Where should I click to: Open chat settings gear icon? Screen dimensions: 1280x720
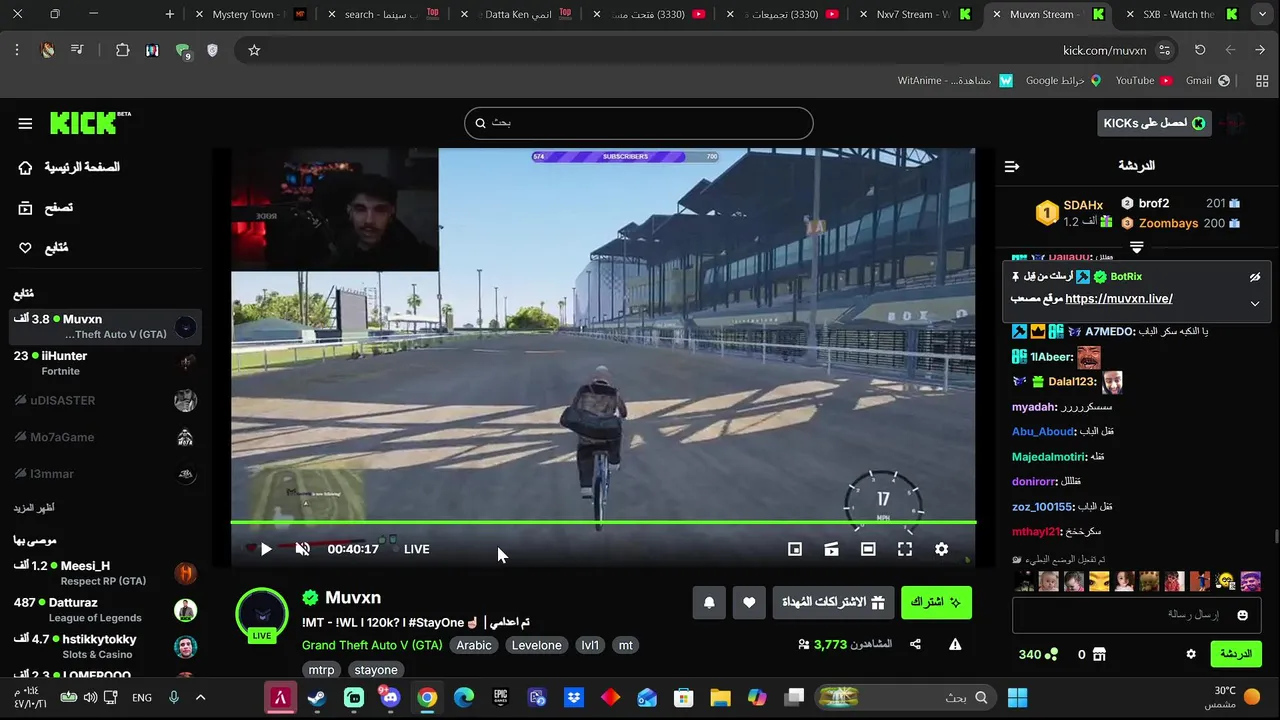pos(1191,654)
